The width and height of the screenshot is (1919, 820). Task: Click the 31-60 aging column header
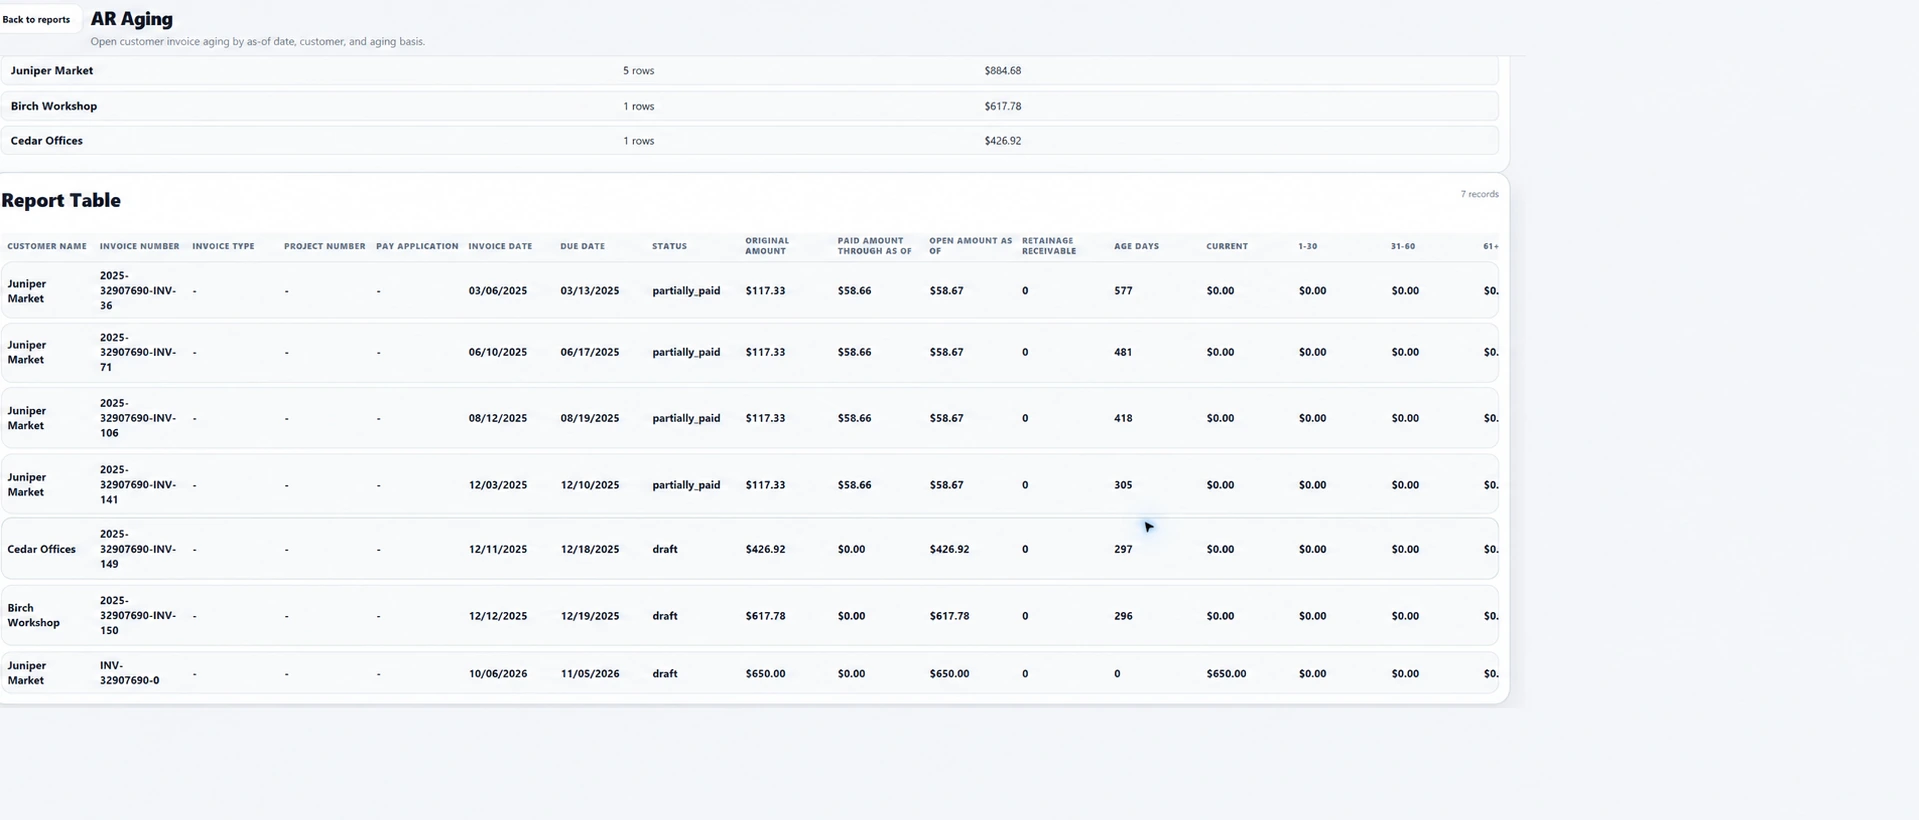[x=1403, y=246]
